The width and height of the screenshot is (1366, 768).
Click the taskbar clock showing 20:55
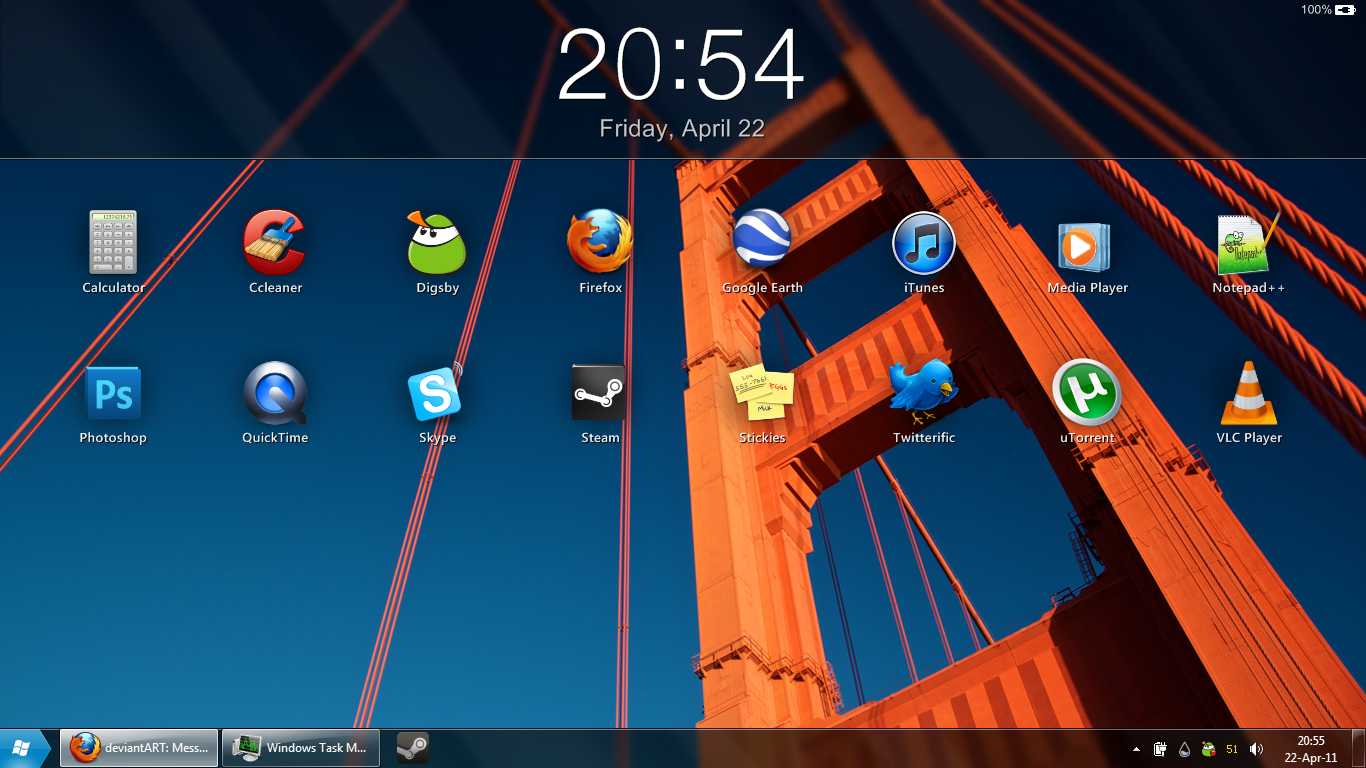[1311, 749]
